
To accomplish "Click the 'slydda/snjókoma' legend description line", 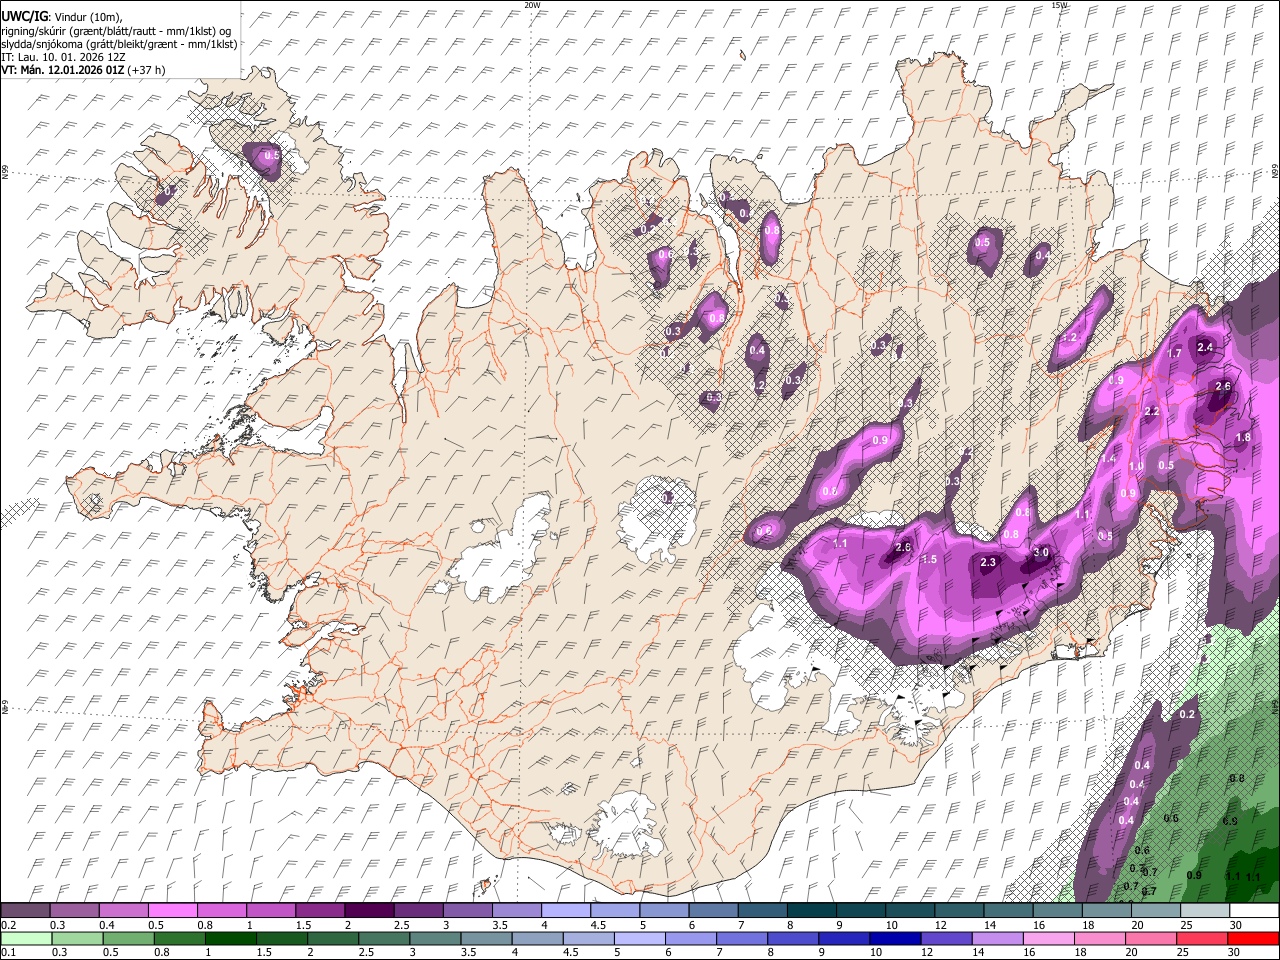I will pos(119,44).
